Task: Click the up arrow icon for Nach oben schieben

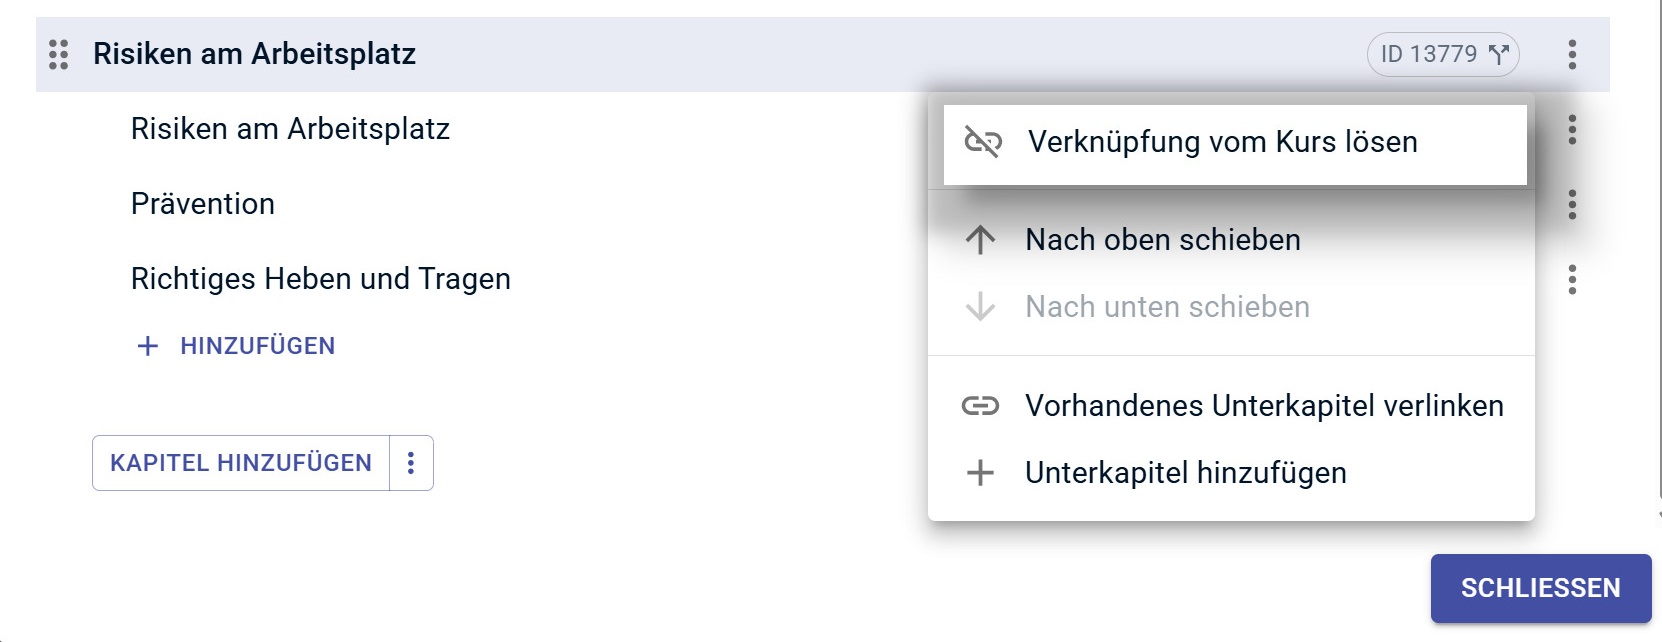Action: (x=981, y=240)
